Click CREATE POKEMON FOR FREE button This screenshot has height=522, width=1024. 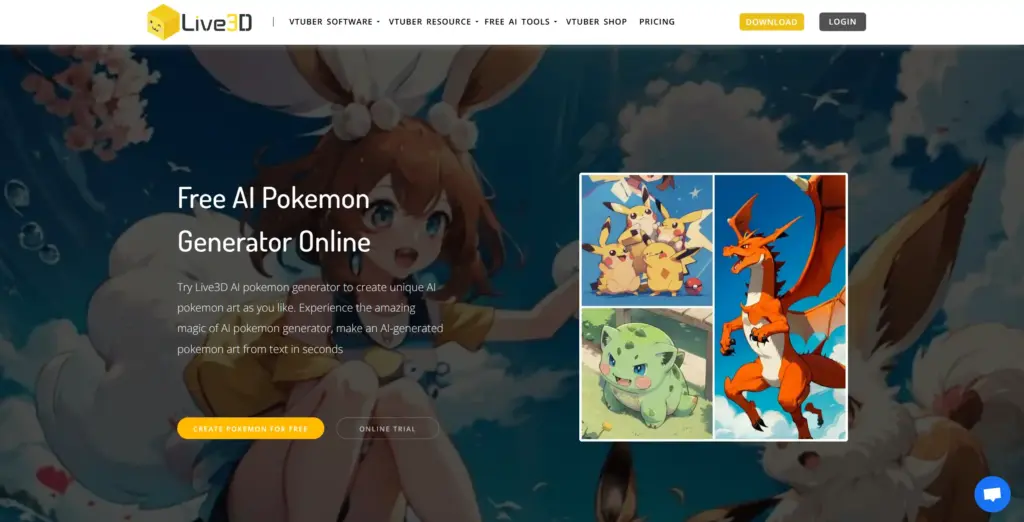pyautogui.click(x=251, y=429)
